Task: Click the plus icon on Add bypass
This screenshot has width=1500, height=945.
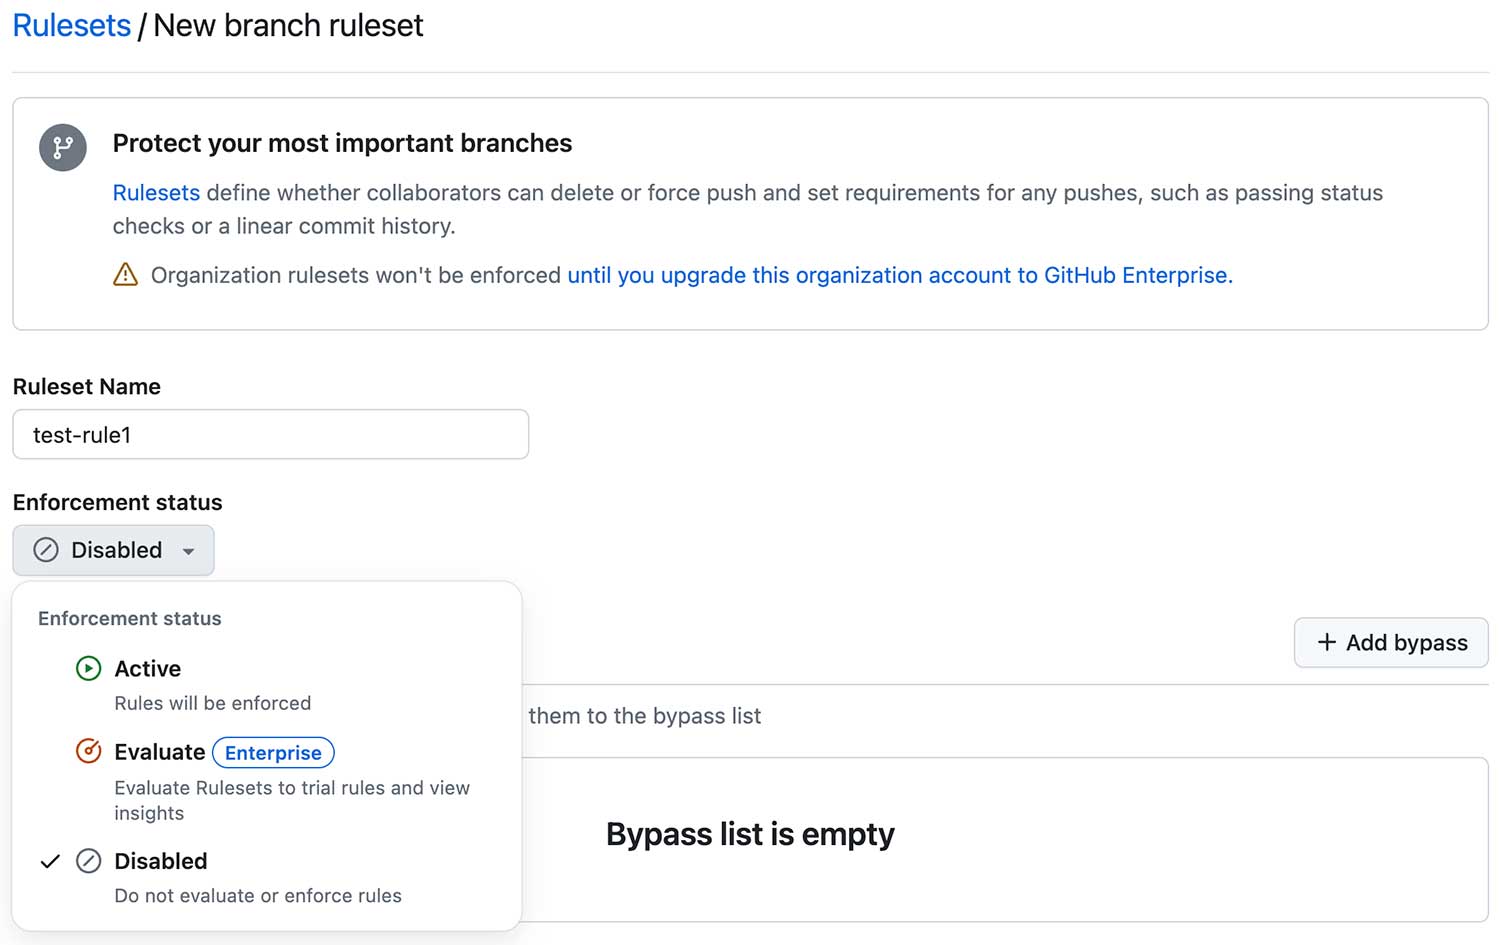Action: point(1326,642)
